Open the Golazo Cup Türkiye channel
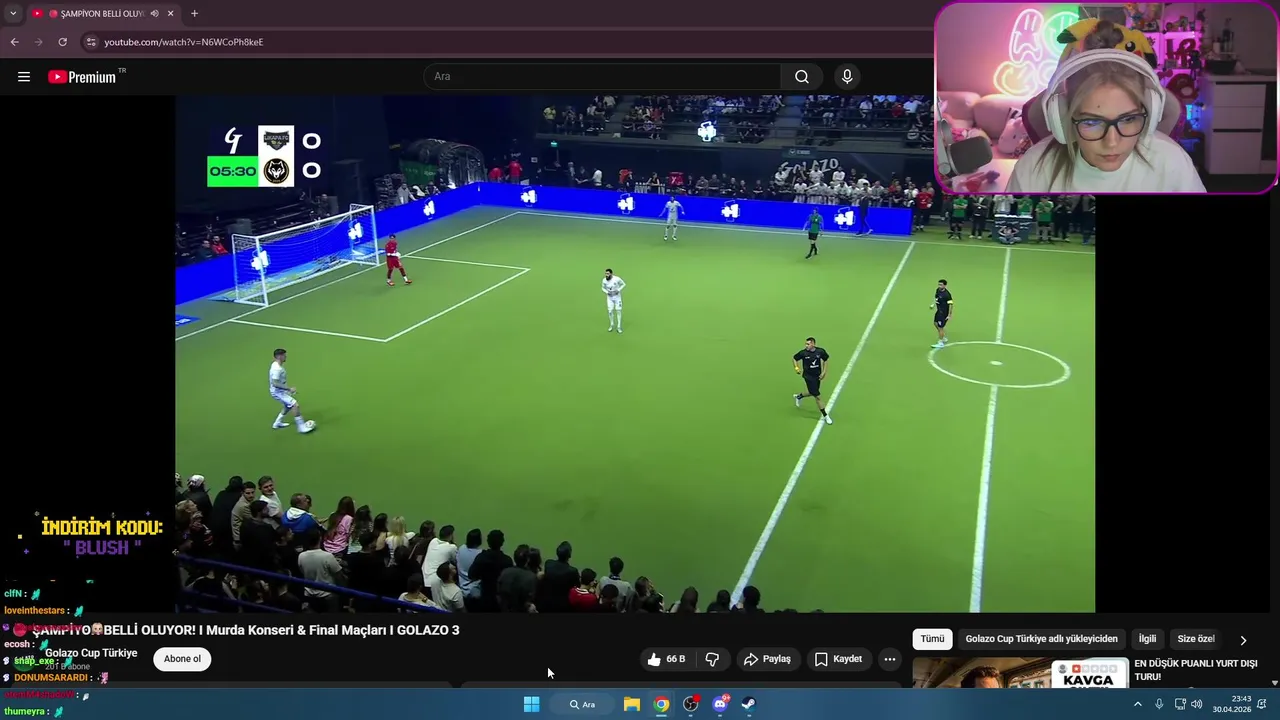The width and height of the screenshot is (1280, 720). tap(91, 653)
